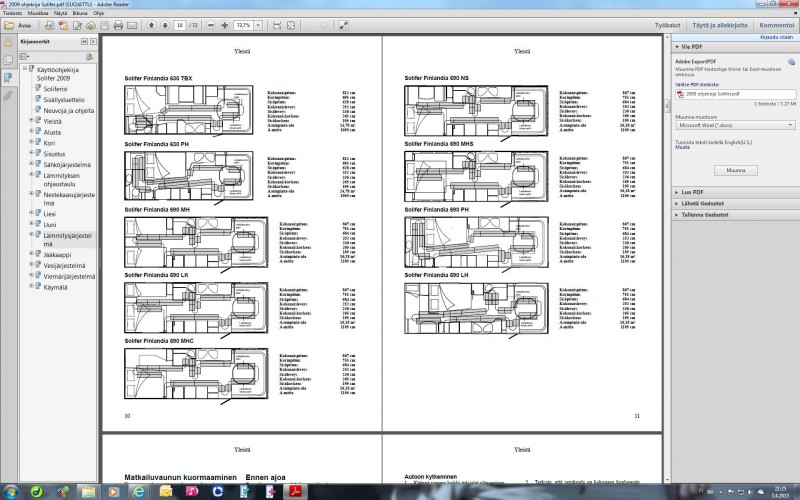
Task: Open the Näytä menu
Action: 61,13
